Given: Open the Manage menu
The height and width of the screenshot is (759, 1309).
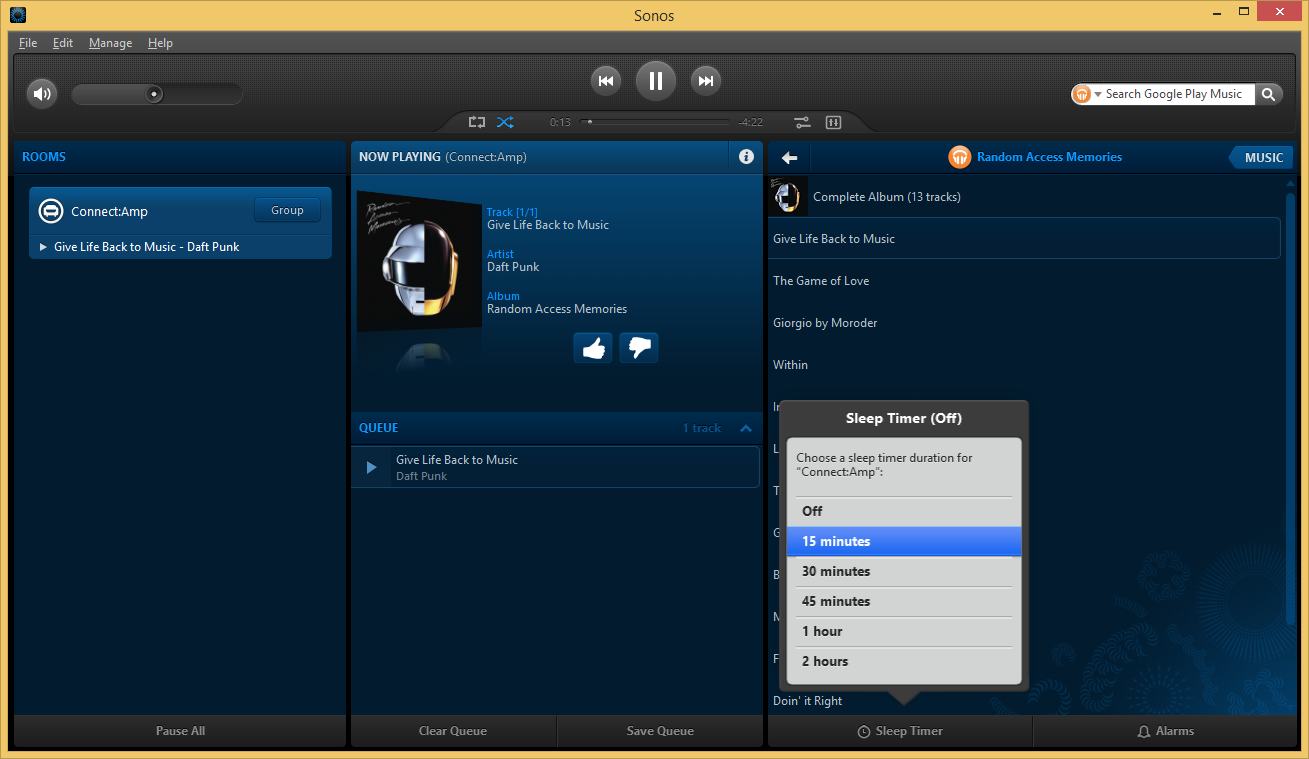Looking at the screenshot, I should [110, 43].
